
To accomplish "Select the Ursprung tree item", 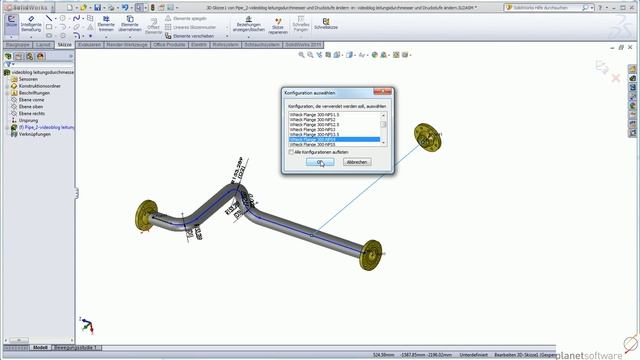I will pyautogui.click(x=28, y=120).
